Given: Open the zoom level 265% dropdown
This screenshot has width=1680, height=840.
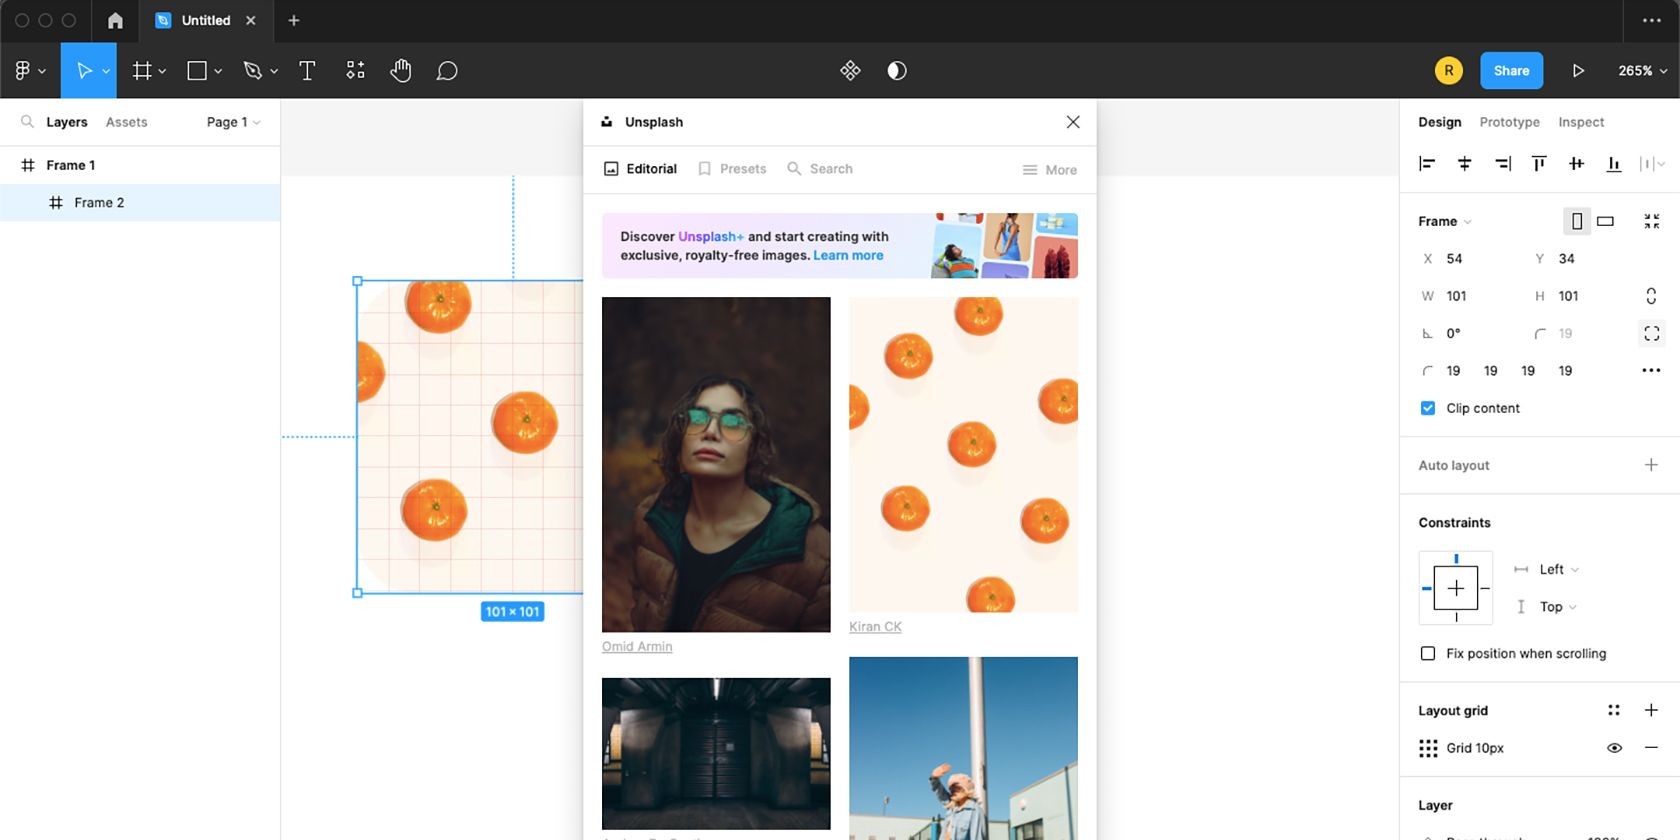Looking at the screenshot, I should point(1642,70).
